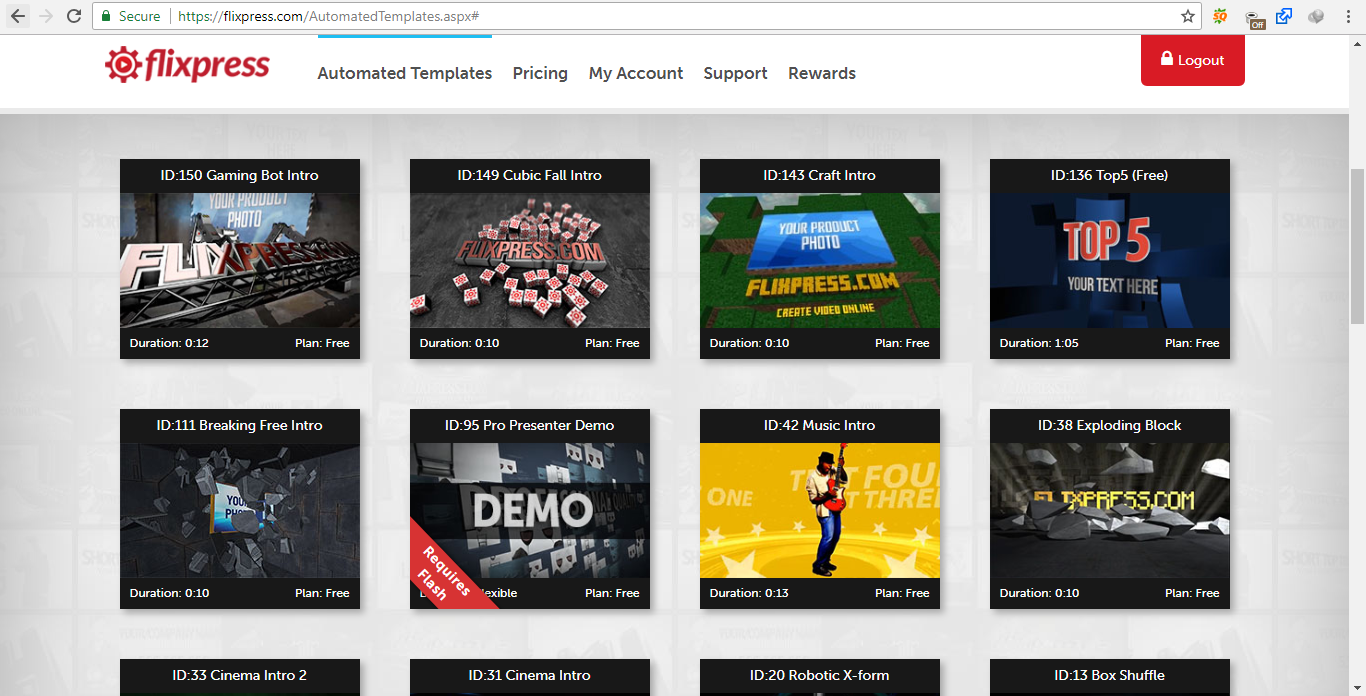Open the Pricing page
The image size is (1366, 696).
tap(540, 73)
